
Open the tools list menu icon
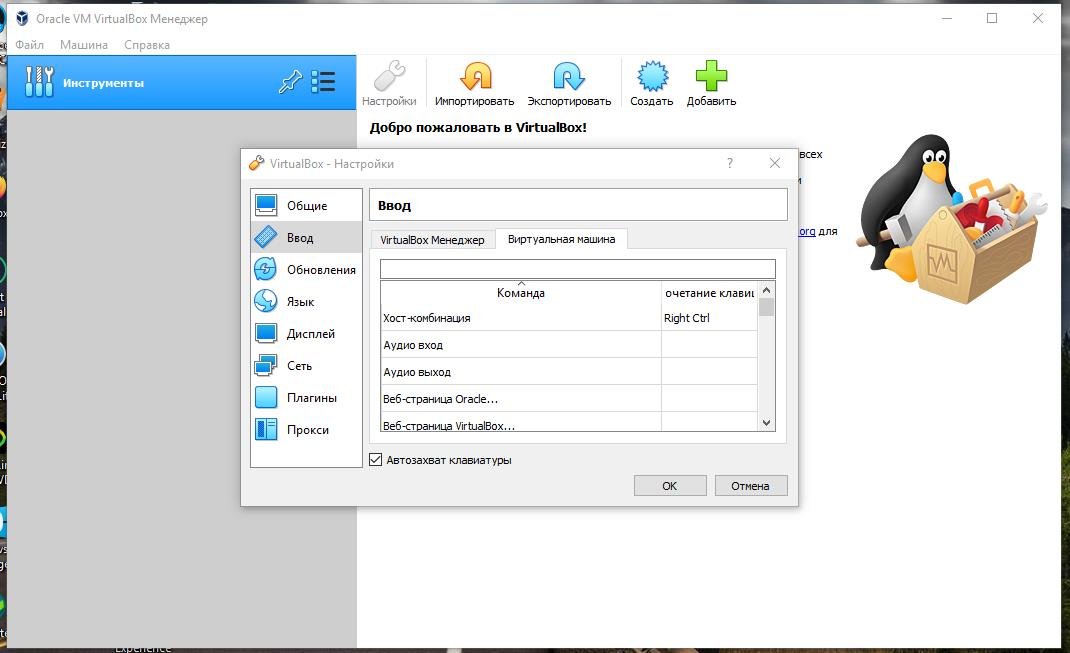pos(323,82)
